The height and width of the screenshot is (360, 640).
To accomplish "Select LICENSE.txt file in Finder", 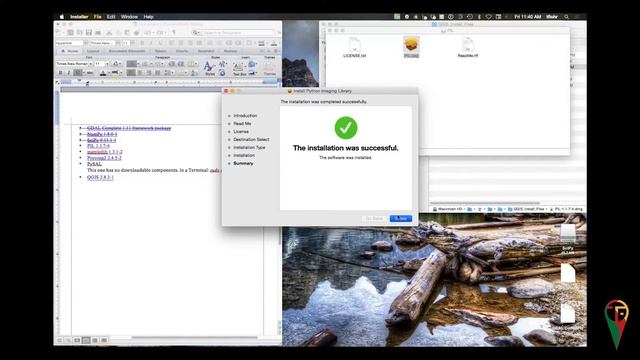I will click(x=354, y=47).
